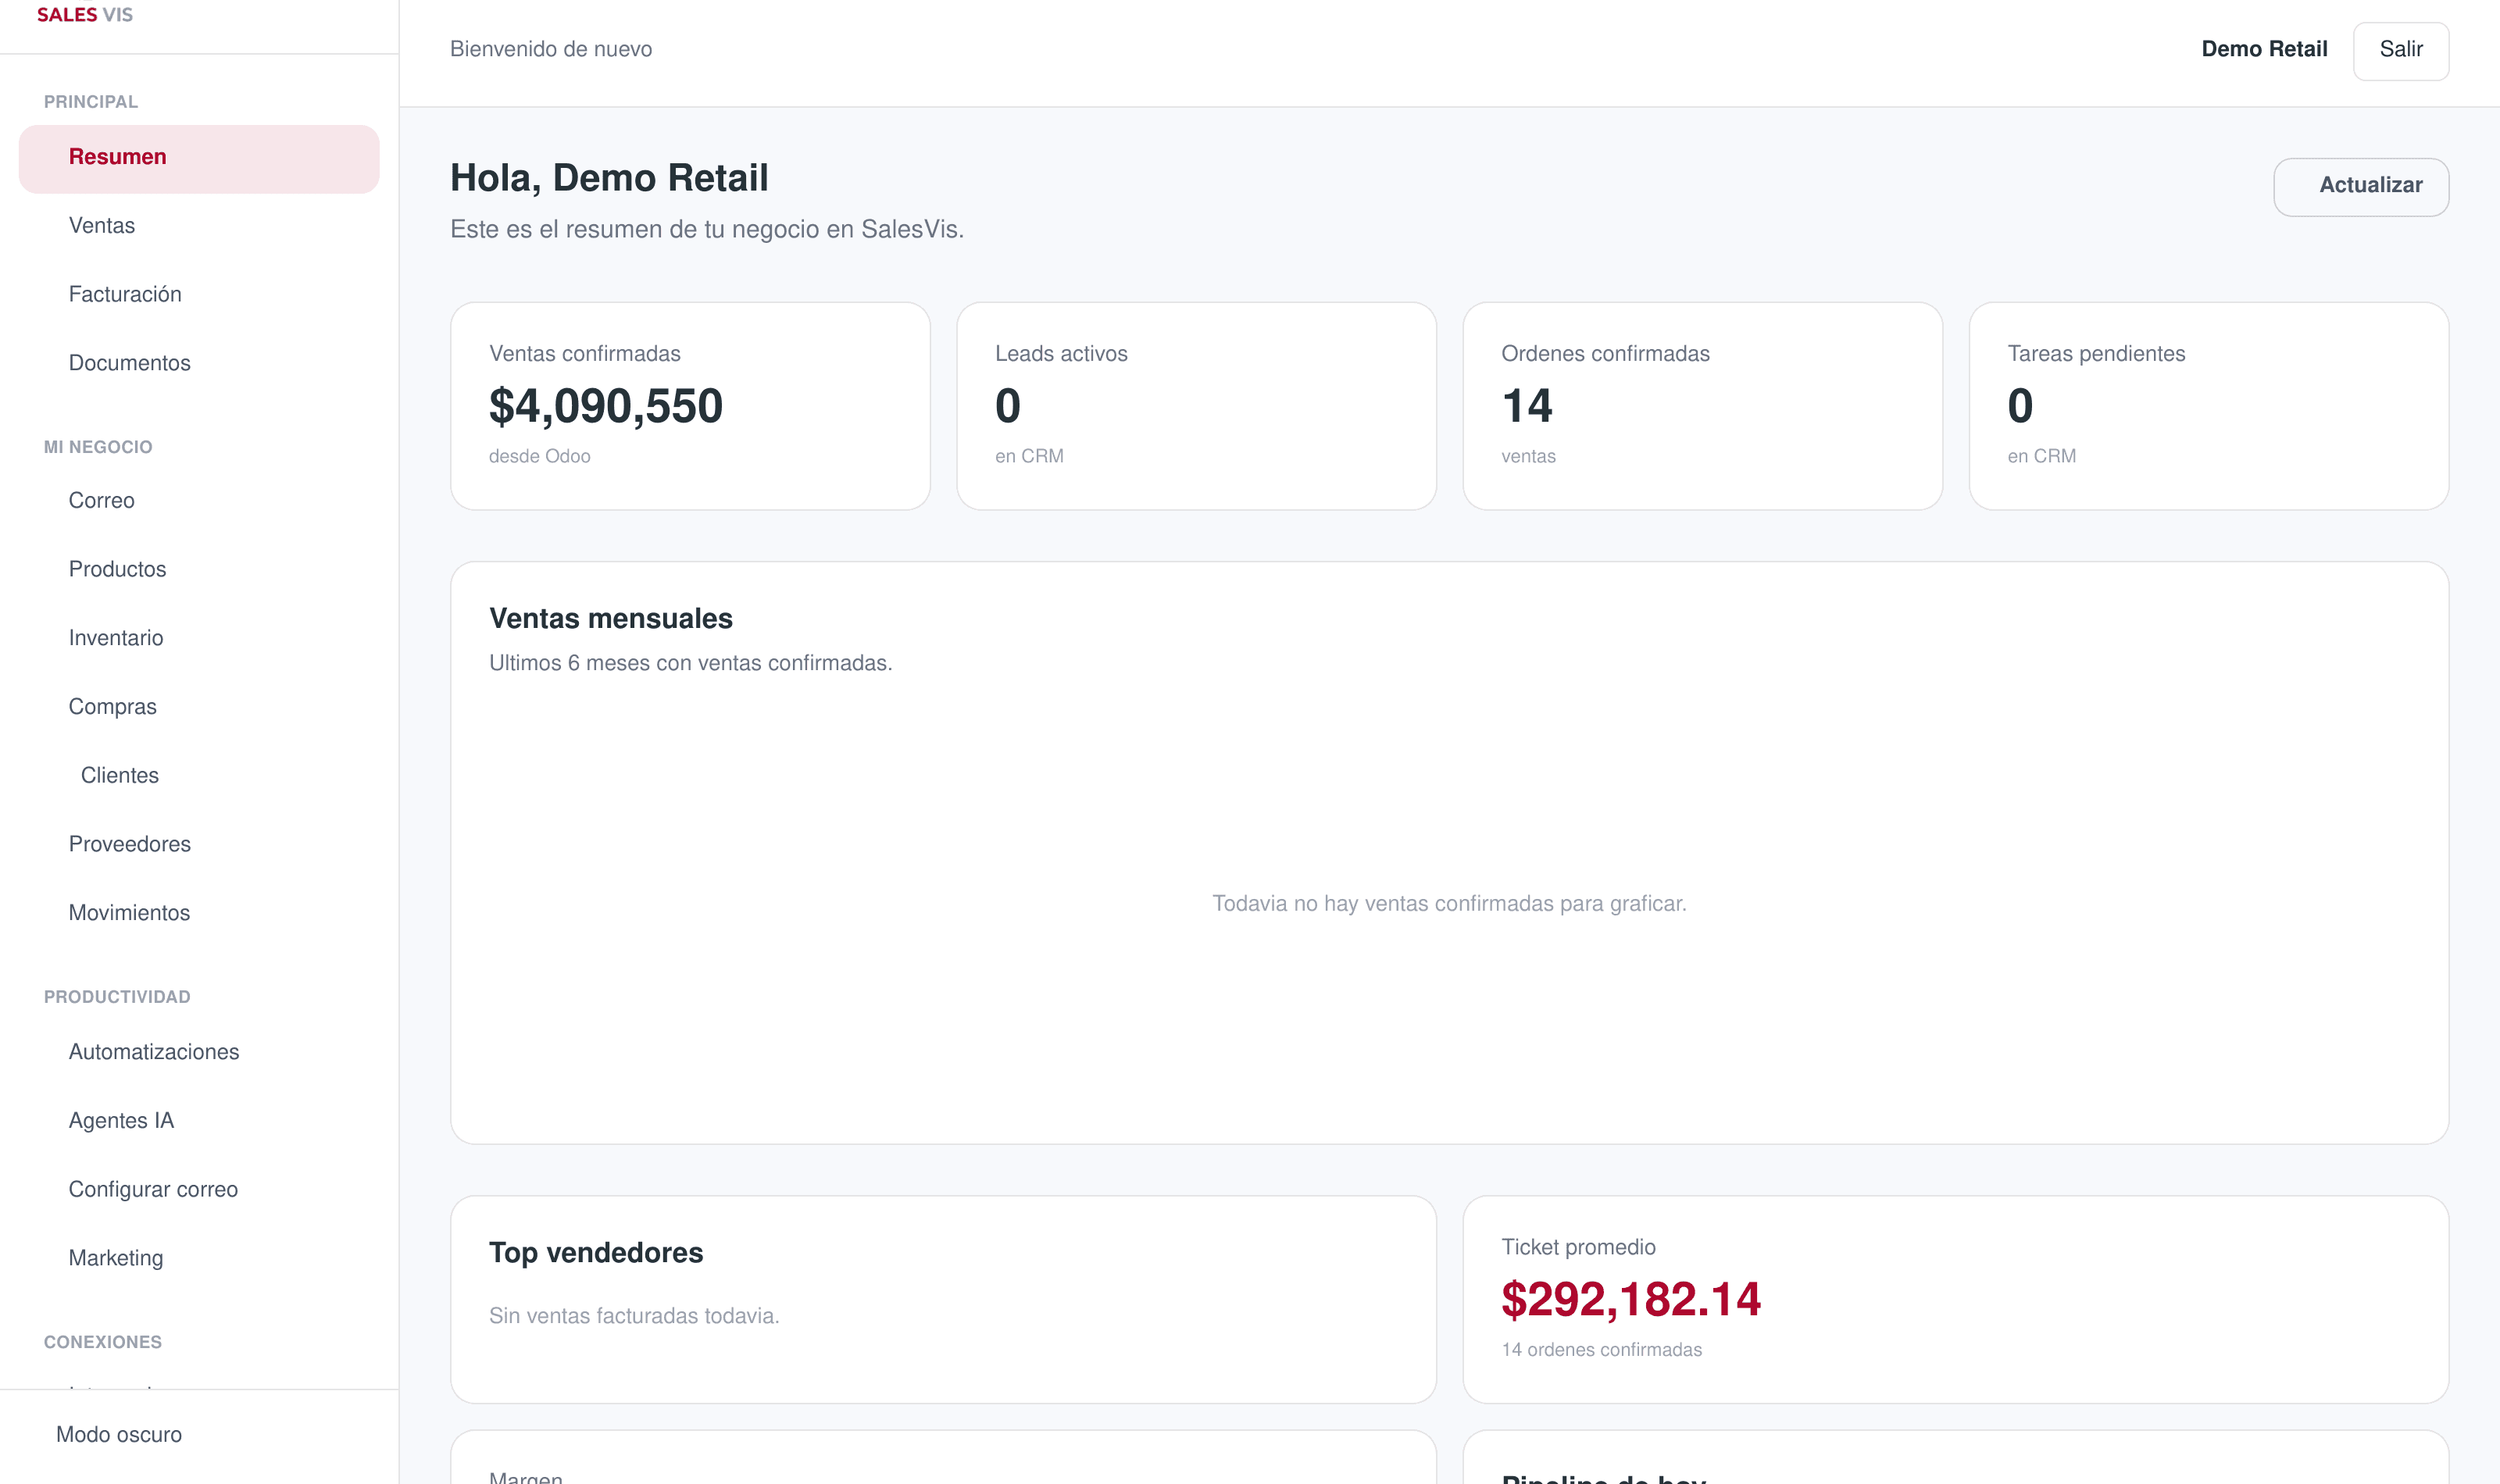Click 'Ultimos 6 meses con ventas confirmadas.'
Viewport: 2500px width, 1484px height.
[x=690, y=663]
